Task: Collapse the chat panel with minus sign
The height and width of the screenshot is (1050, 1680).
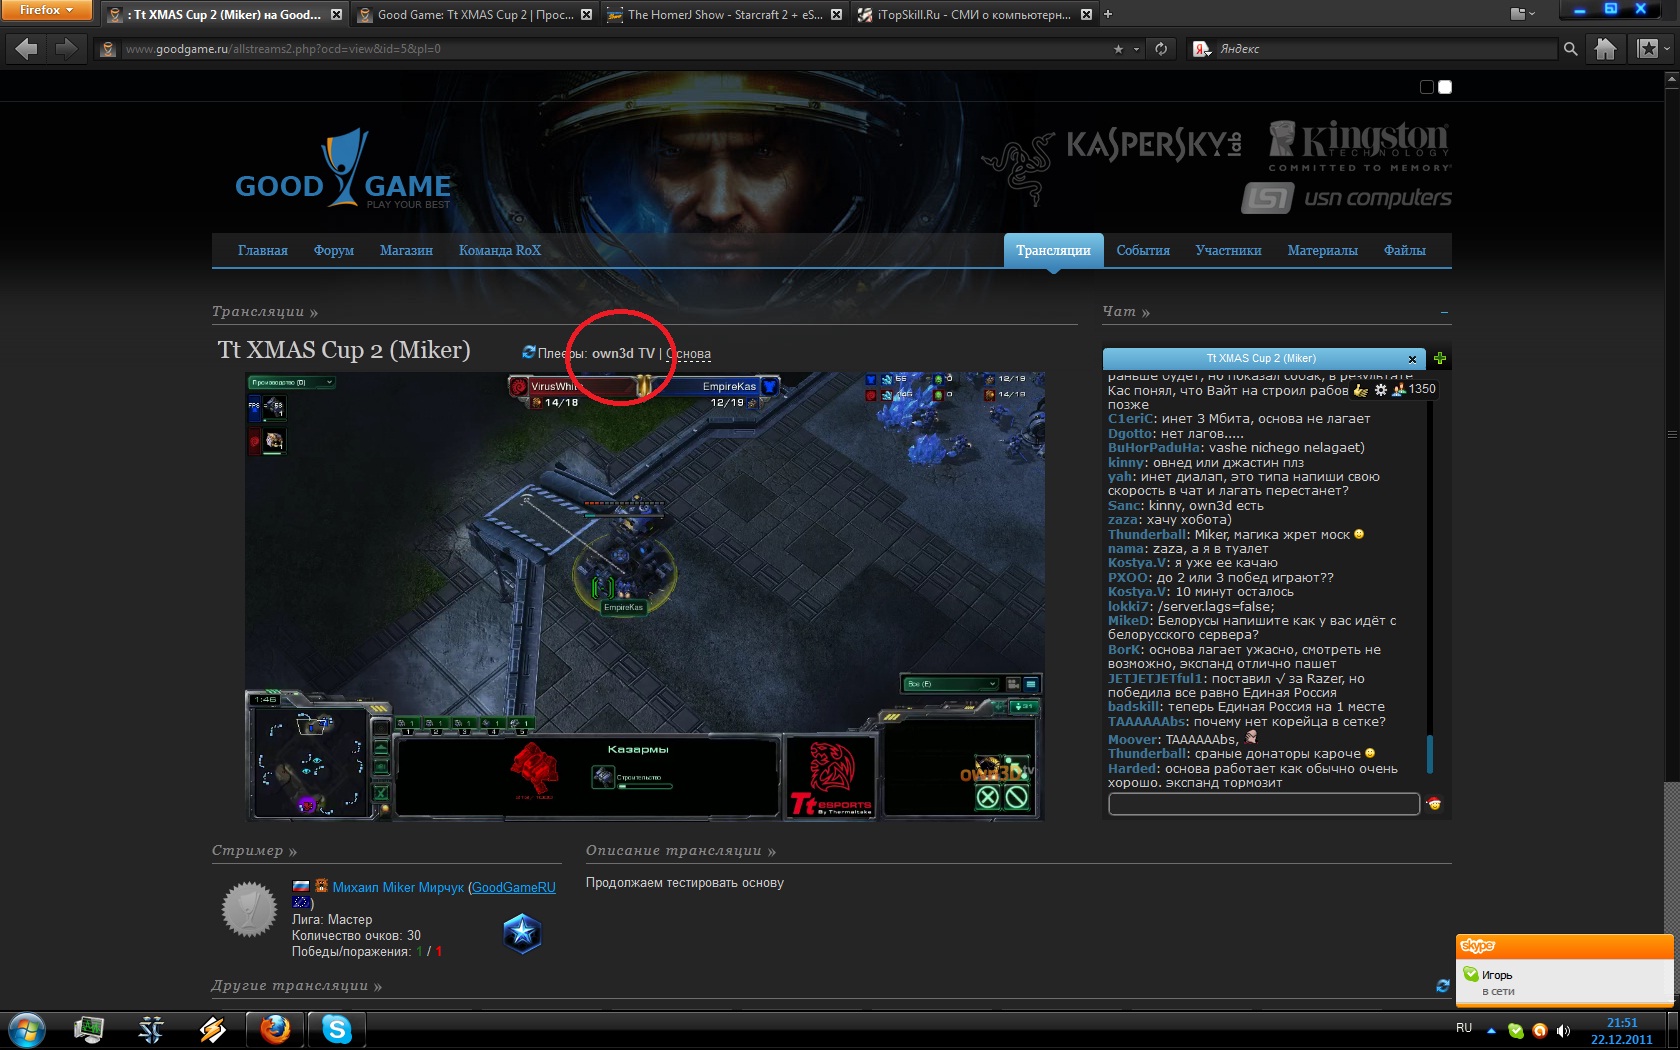Action: (x=1444, y=312)
